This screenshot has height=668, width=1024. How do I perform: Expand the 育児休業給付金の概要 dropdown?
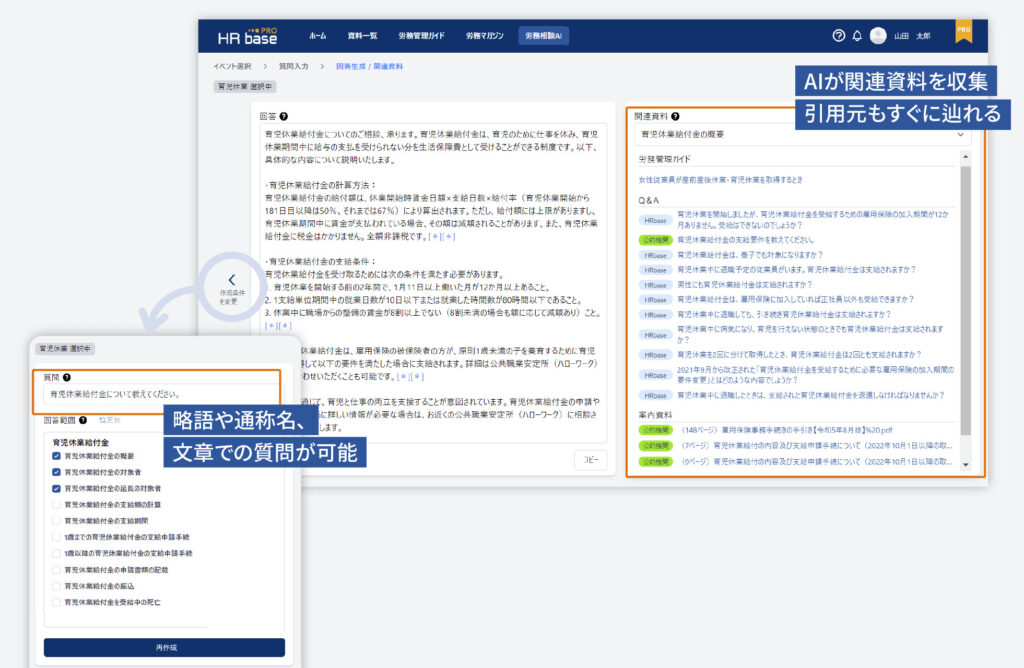803,134
